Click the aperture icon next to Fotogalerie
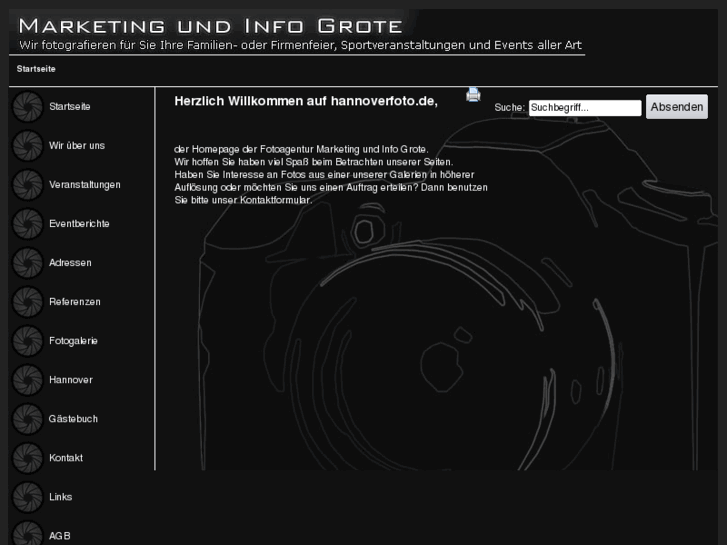Viewport: 727px width, 545px height. [x=27, y=341]
